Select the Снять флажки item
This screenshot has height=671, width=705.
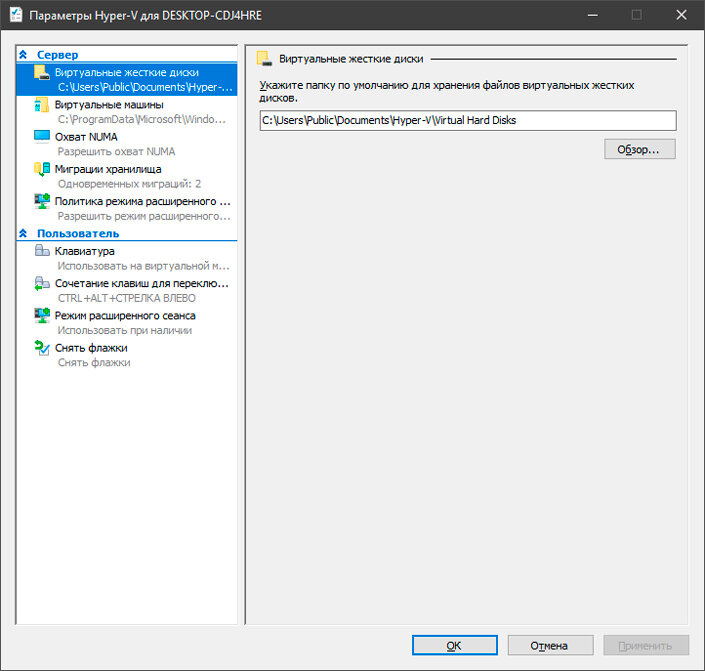tap(127, 355)
